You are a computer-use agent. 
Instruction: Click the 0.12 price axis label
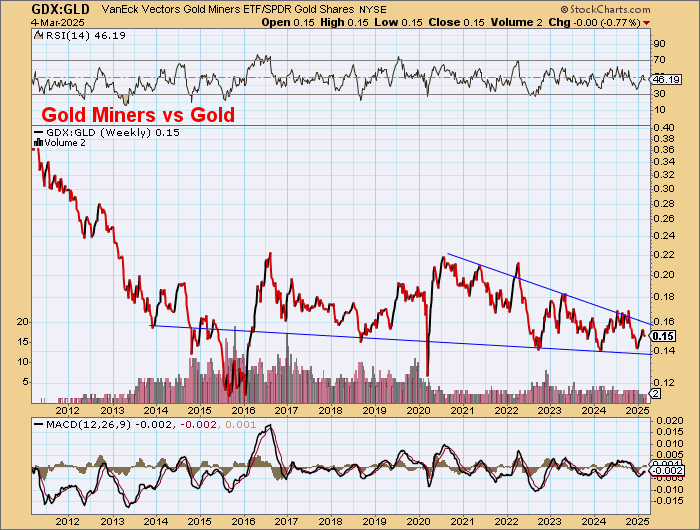[x=663, y=383]
